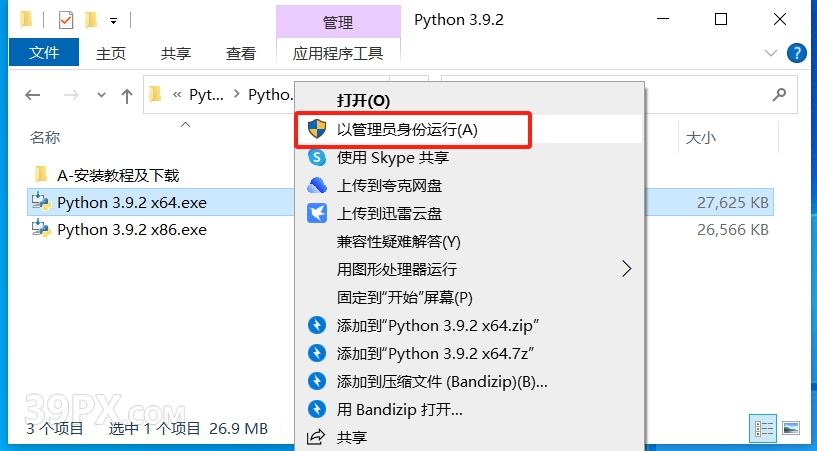Click the properties checkmark icon in title bar
The width and height of the screenshot is (817, 451).
click(x=66, y=20)
